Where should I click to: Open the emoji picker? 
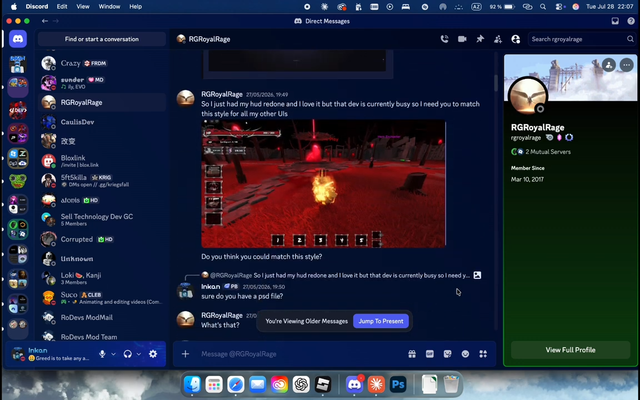[x=465, y=354]
